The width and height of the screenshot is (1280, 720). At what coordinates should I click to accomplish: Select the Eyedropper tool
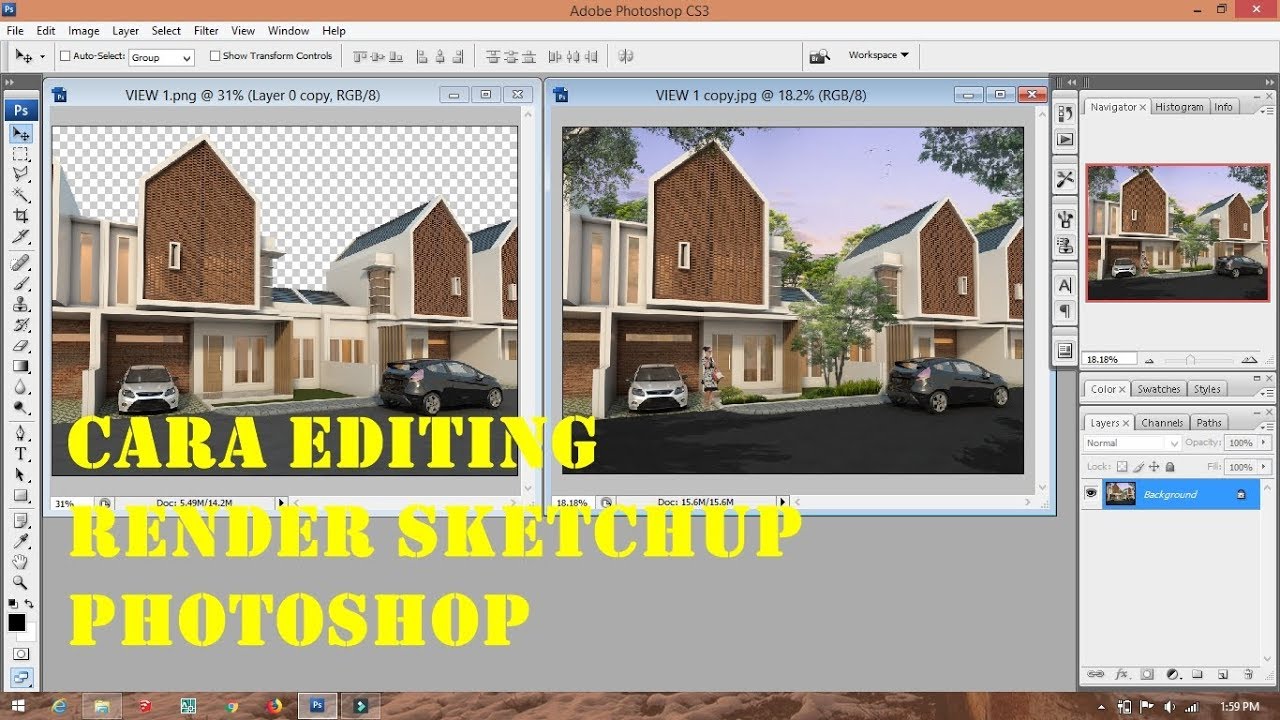tap(21, 541)
